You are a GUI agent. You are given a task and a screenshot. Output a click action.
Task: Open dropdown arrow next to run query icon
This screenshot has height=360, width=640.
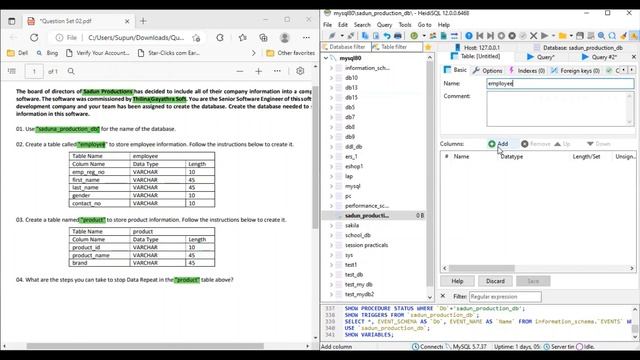[x=553, y=36]
